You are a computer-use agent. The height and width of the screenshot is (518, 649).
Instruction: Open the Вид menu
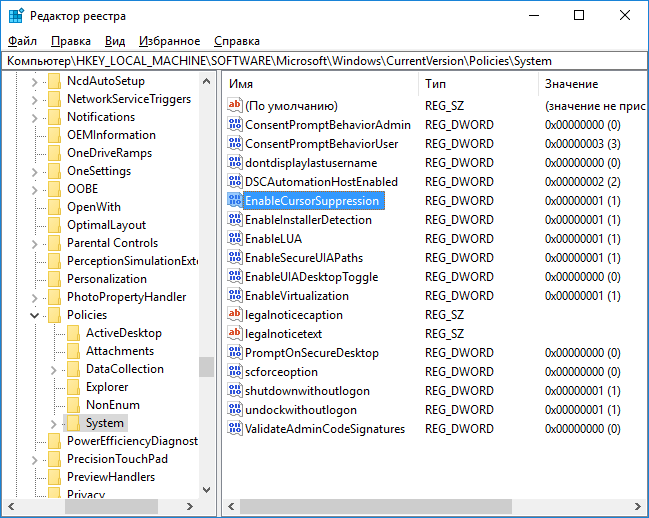(x=115, y=41)
